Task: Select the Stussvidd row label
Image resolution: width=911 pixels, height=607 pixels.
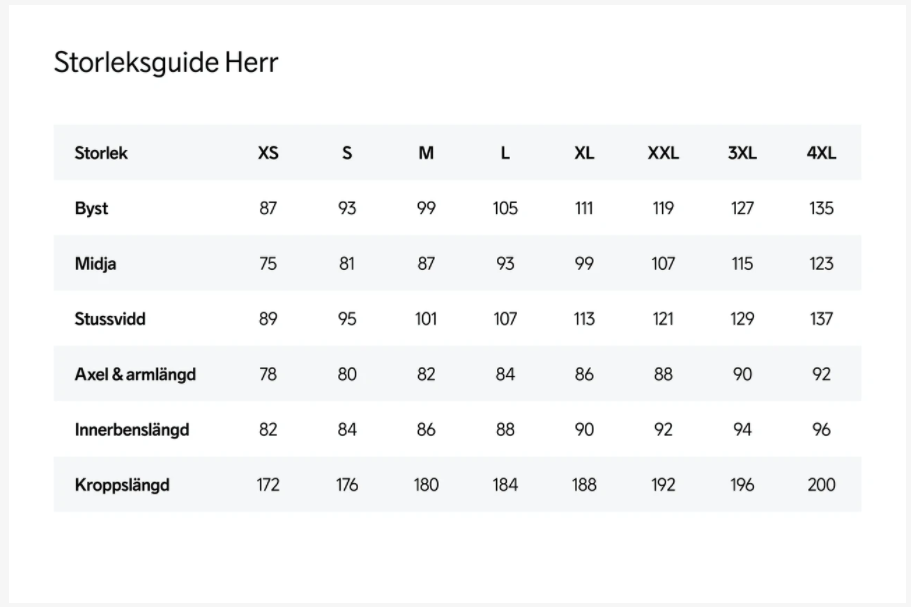Action: pyautogui.click(x=110, y=319)
